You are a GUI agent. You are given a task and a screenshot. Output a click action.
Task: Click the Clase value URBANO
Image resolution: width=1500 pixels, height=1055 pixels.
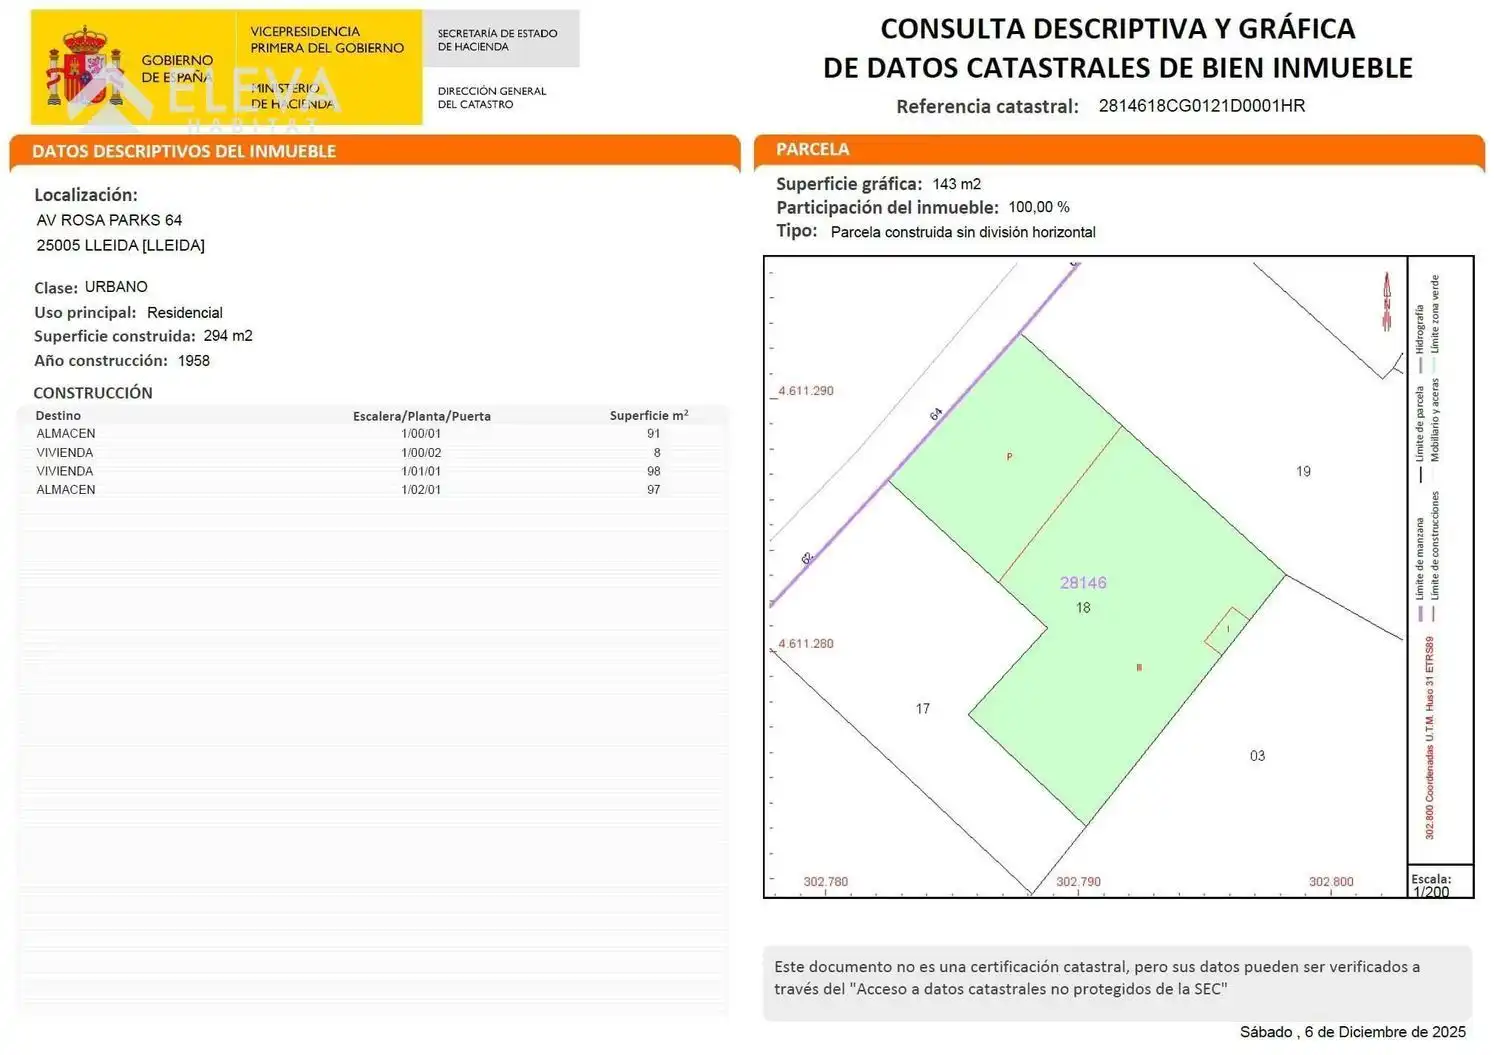[116, 287]
